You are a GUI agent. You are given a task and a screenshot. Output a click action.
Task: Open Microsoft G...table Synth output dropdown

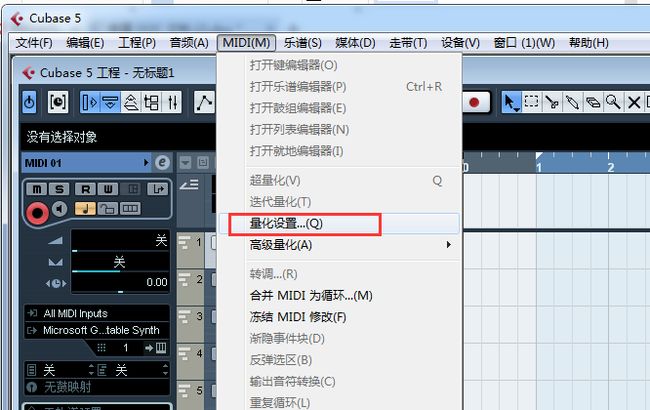[97, 330]
